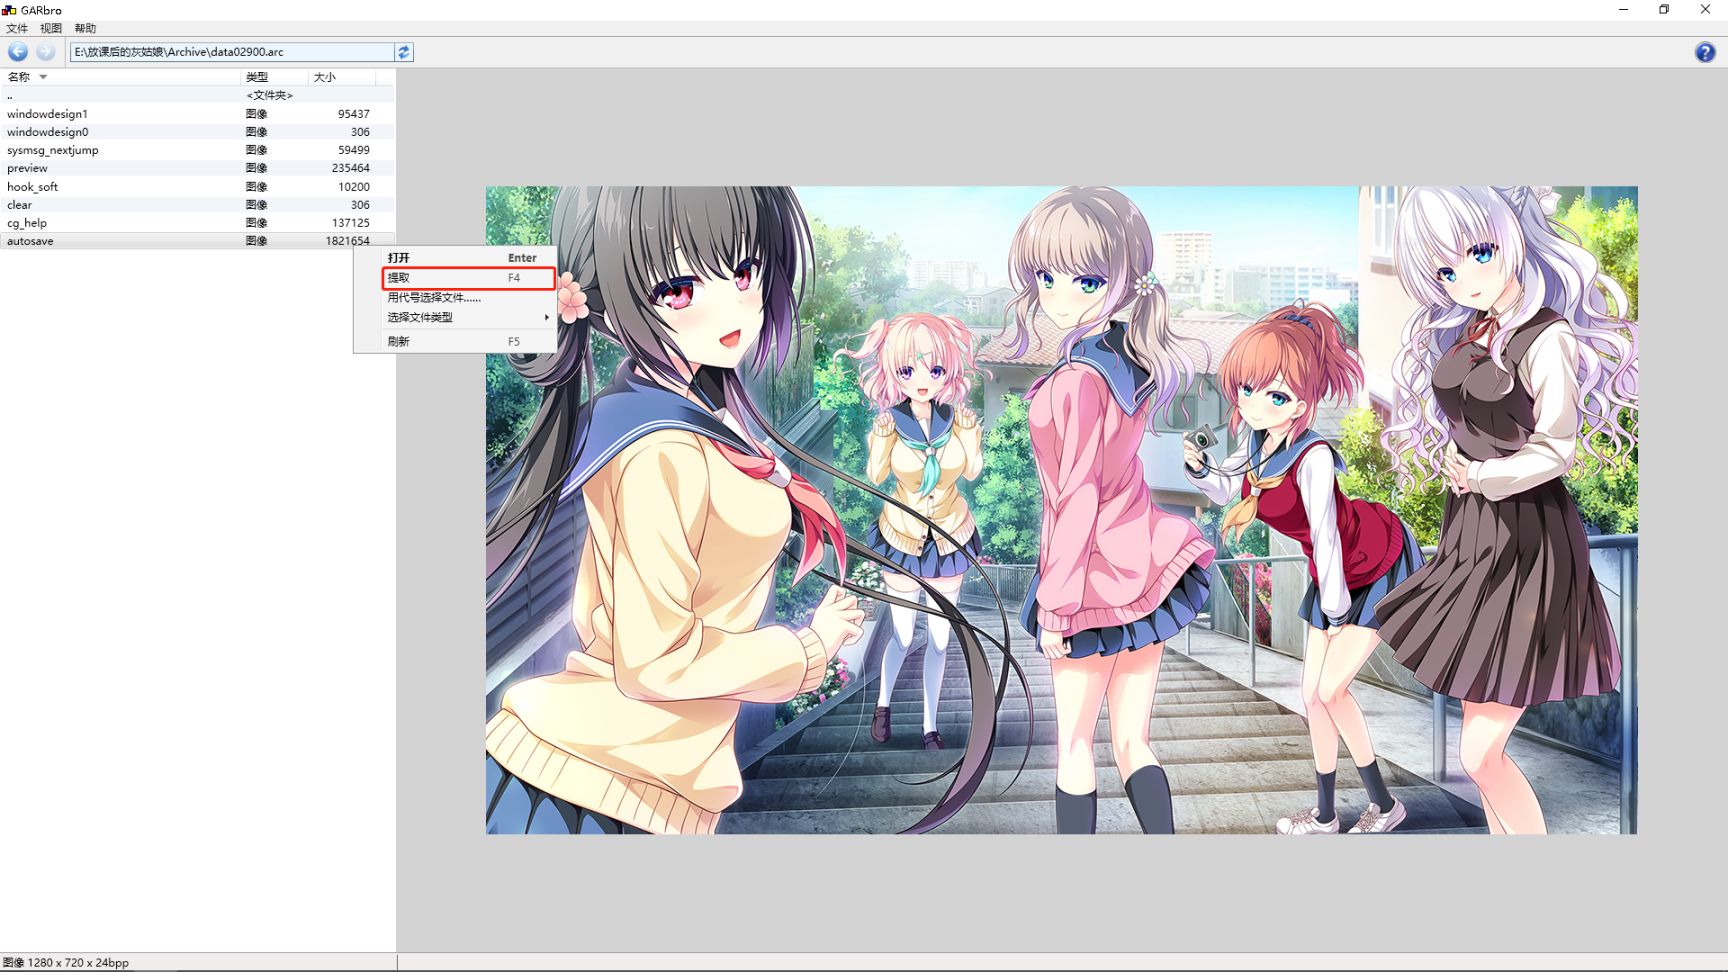
Task: Click the forward navigation arrow icon
Action: (45, 52)
